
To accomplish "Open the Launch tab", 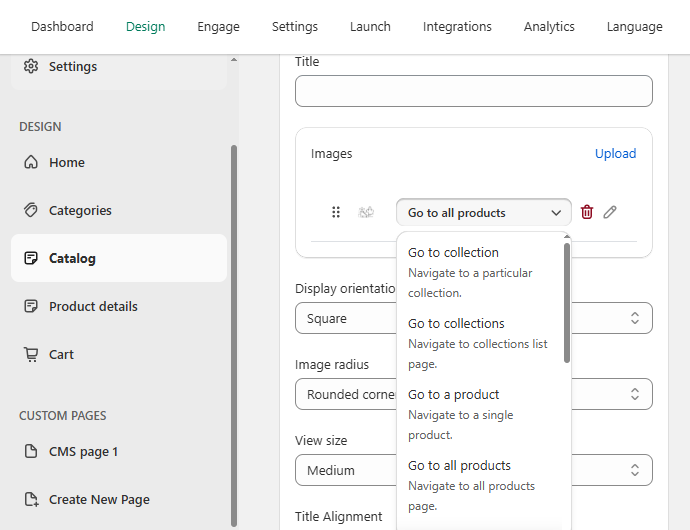I will pos(370,27).
